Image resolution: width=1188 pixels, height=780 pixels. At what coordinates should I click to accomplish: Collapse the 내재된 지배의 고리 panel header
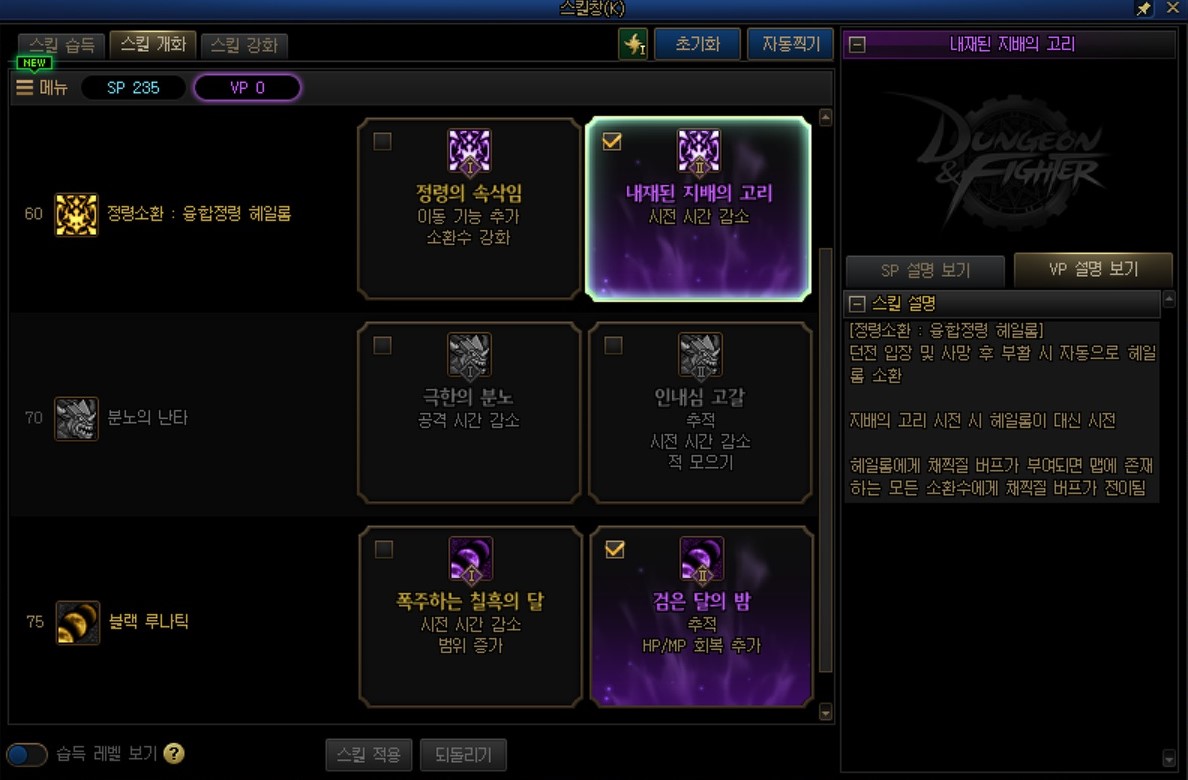[x=857, y=45]
